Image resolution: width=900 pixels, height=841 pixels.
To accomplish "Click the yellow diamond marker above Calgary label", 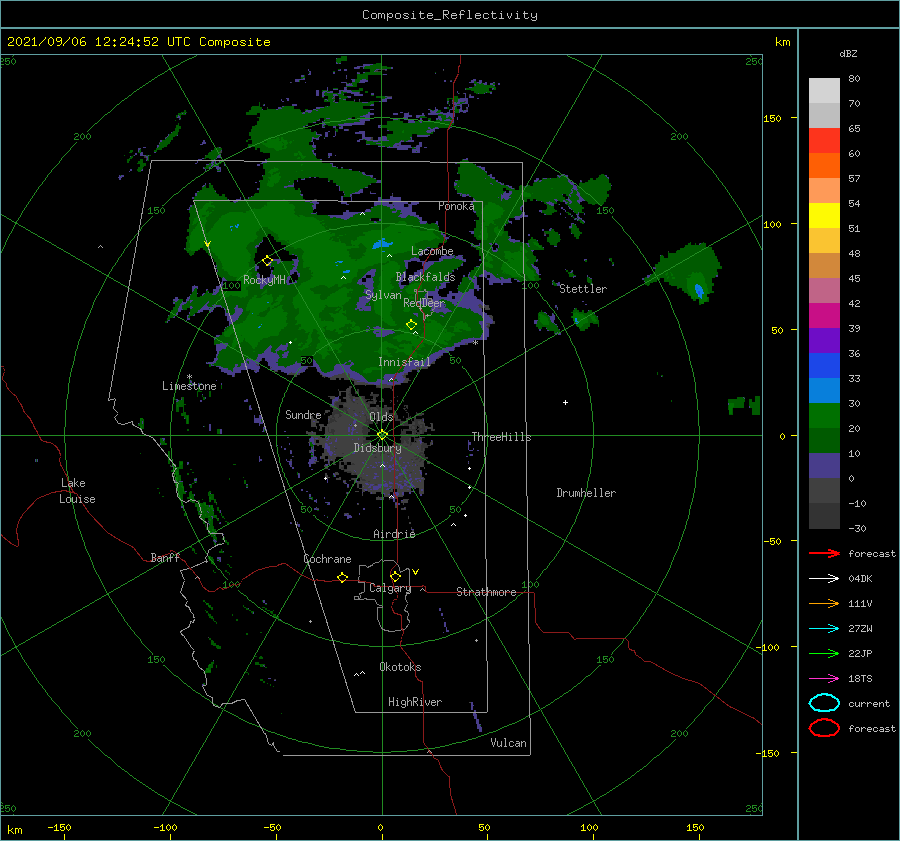I will pos(395,576).
